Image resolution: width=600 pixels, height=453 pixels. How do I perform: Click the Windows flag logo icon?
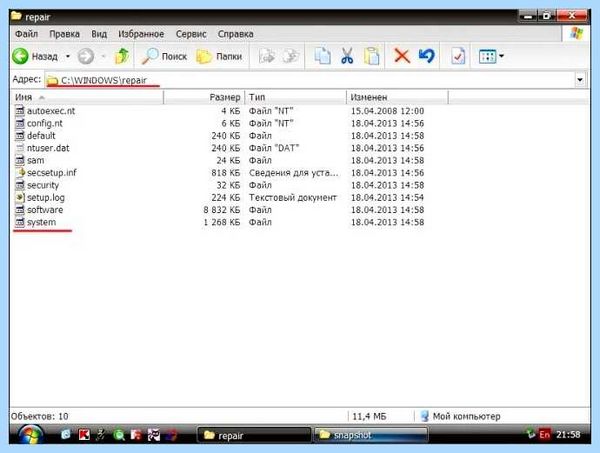point(576,34)
